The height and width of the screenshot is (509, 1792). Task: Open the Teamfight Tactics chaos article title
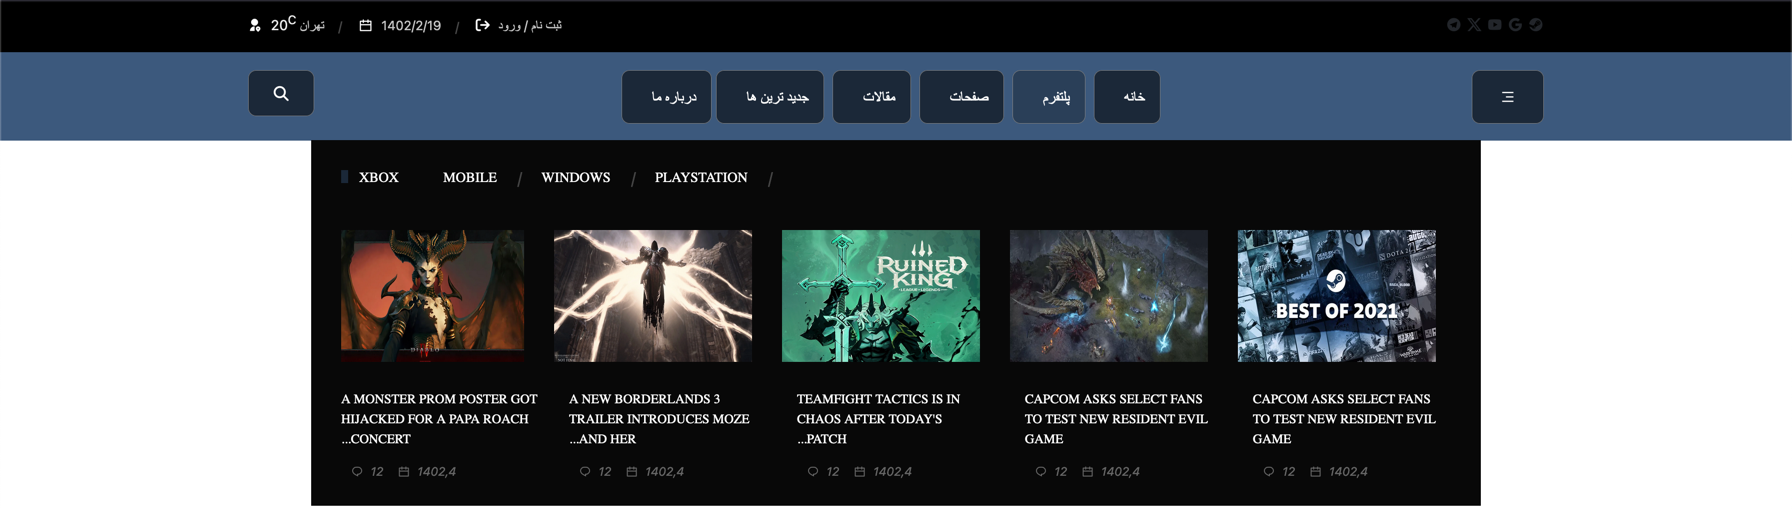click(878, 419)
